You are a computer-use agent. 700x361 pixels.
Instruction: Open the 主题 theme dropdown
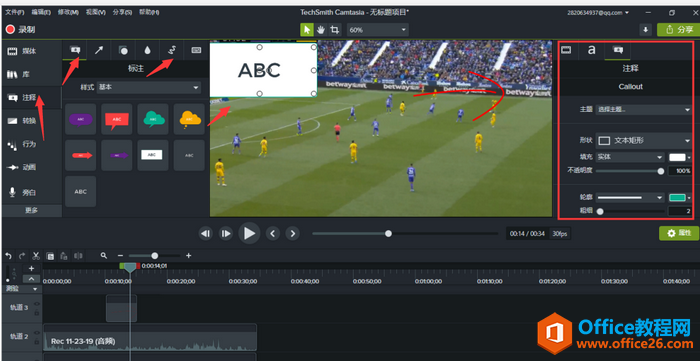click(x=643, y=109)
